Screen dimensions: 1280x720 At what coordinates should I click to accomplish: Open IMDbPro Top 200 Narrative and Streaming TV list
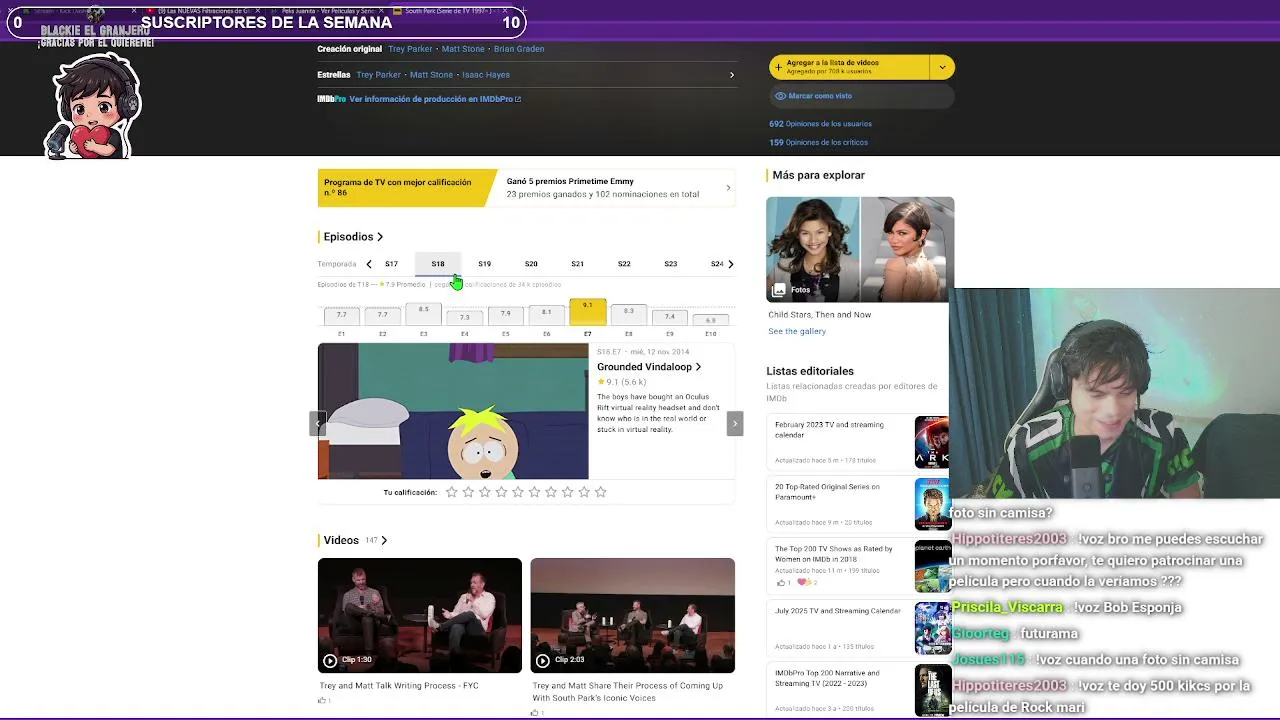[827, 678]
